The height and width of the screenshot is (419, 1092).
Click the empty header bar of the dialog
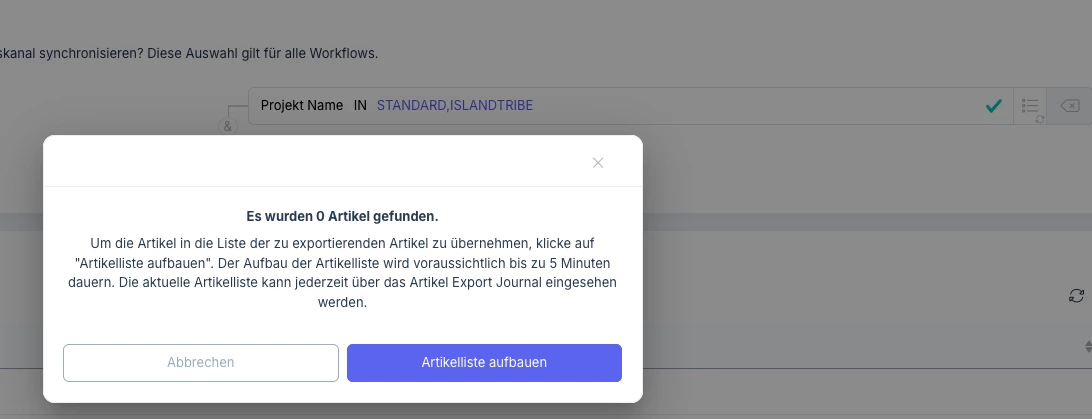[x=313, y=161]
